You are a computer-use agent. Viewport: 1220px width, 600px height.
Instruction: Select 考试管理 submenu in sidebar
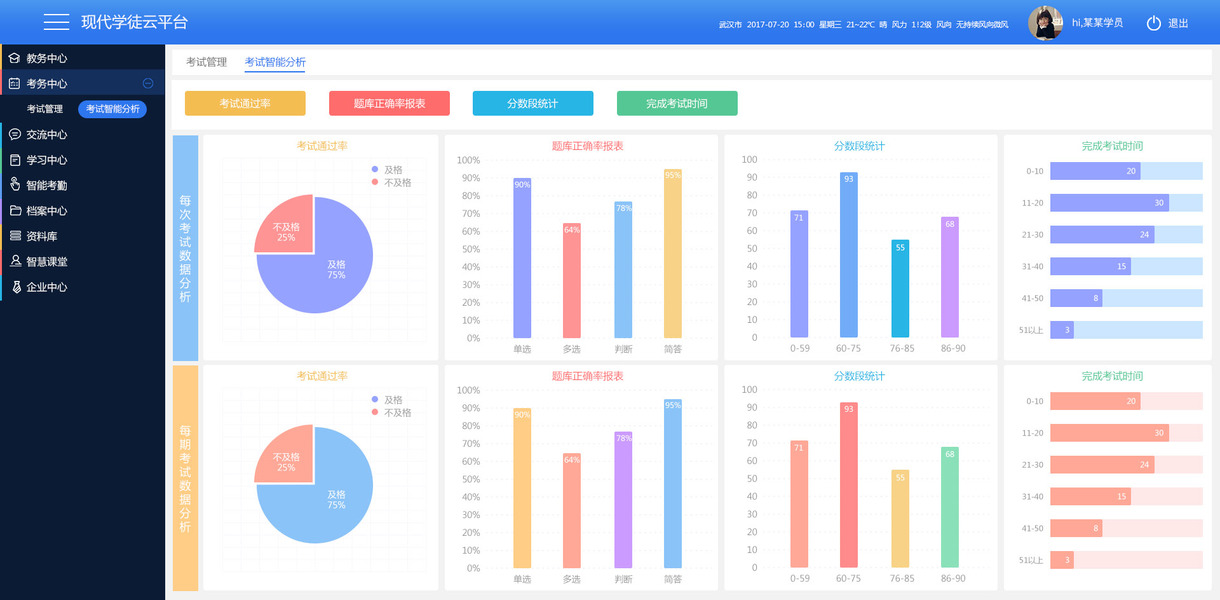(45, 109)
